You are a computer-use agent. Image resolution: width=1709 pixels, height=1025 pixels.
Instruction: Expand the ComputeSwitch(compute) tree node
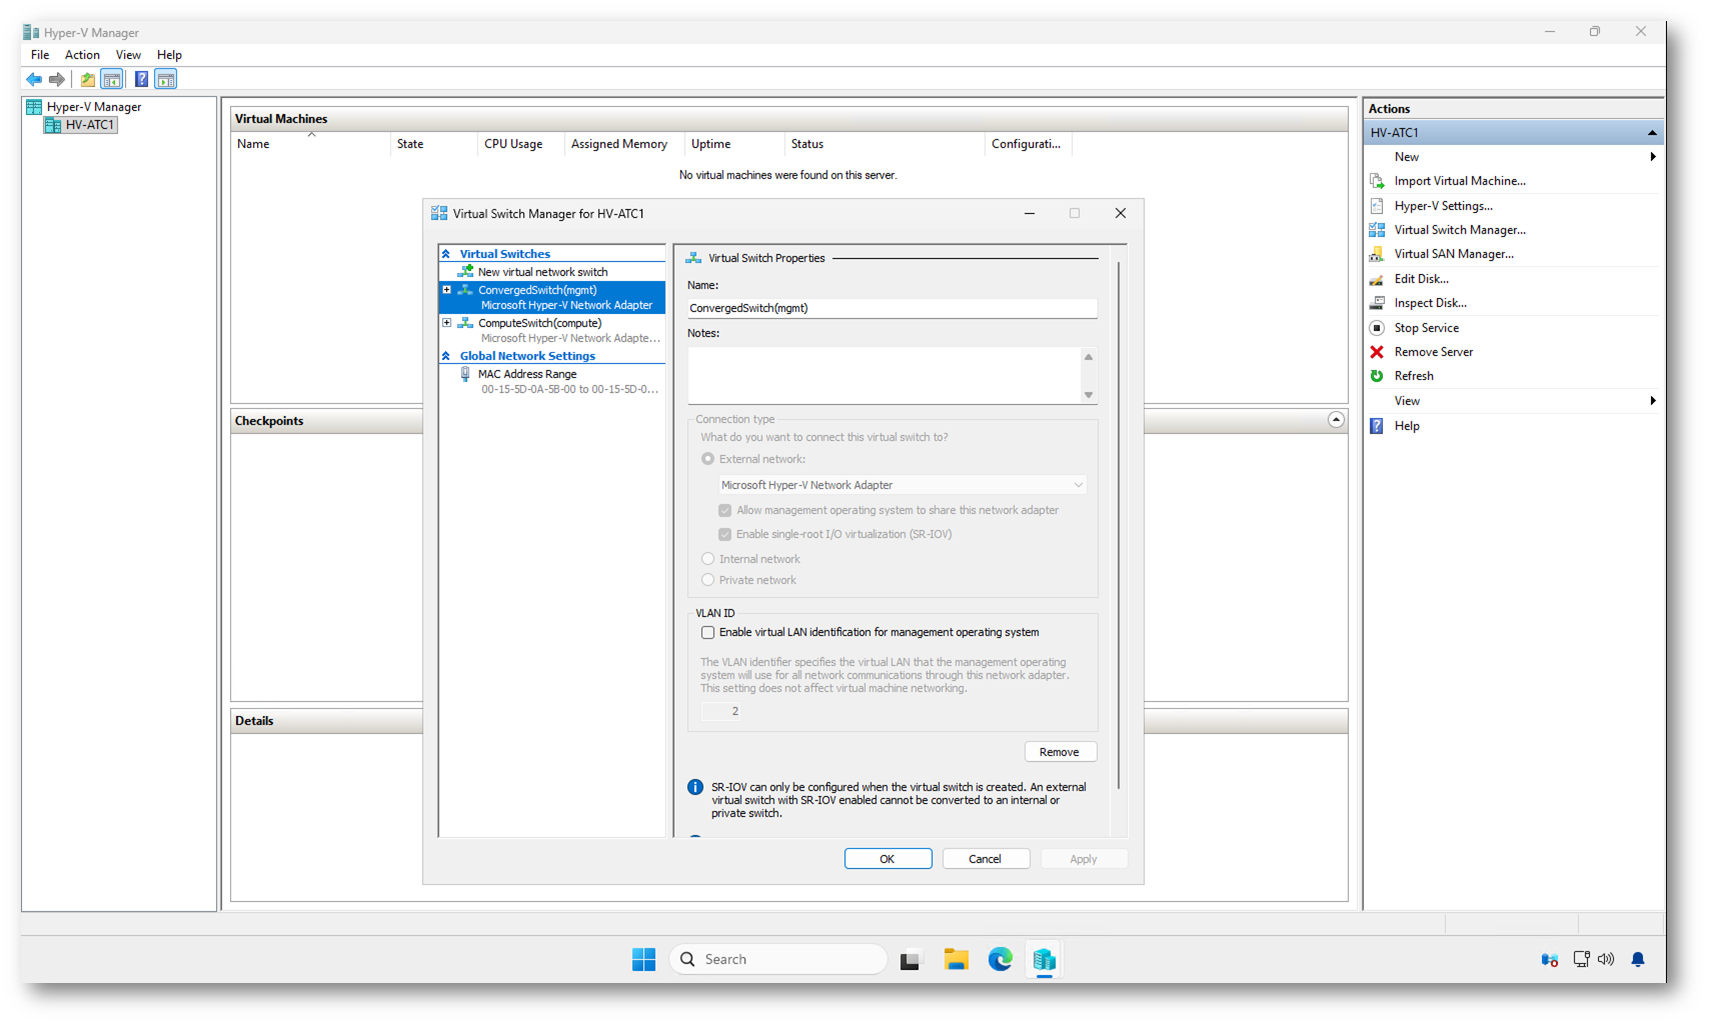[447, 323]
